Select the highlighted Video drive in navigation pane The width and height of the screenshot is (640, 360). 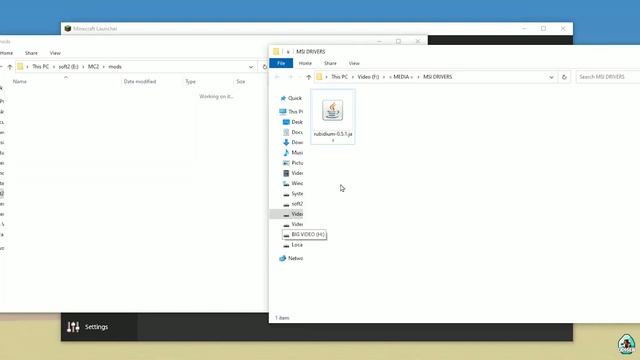pos(287,214)
